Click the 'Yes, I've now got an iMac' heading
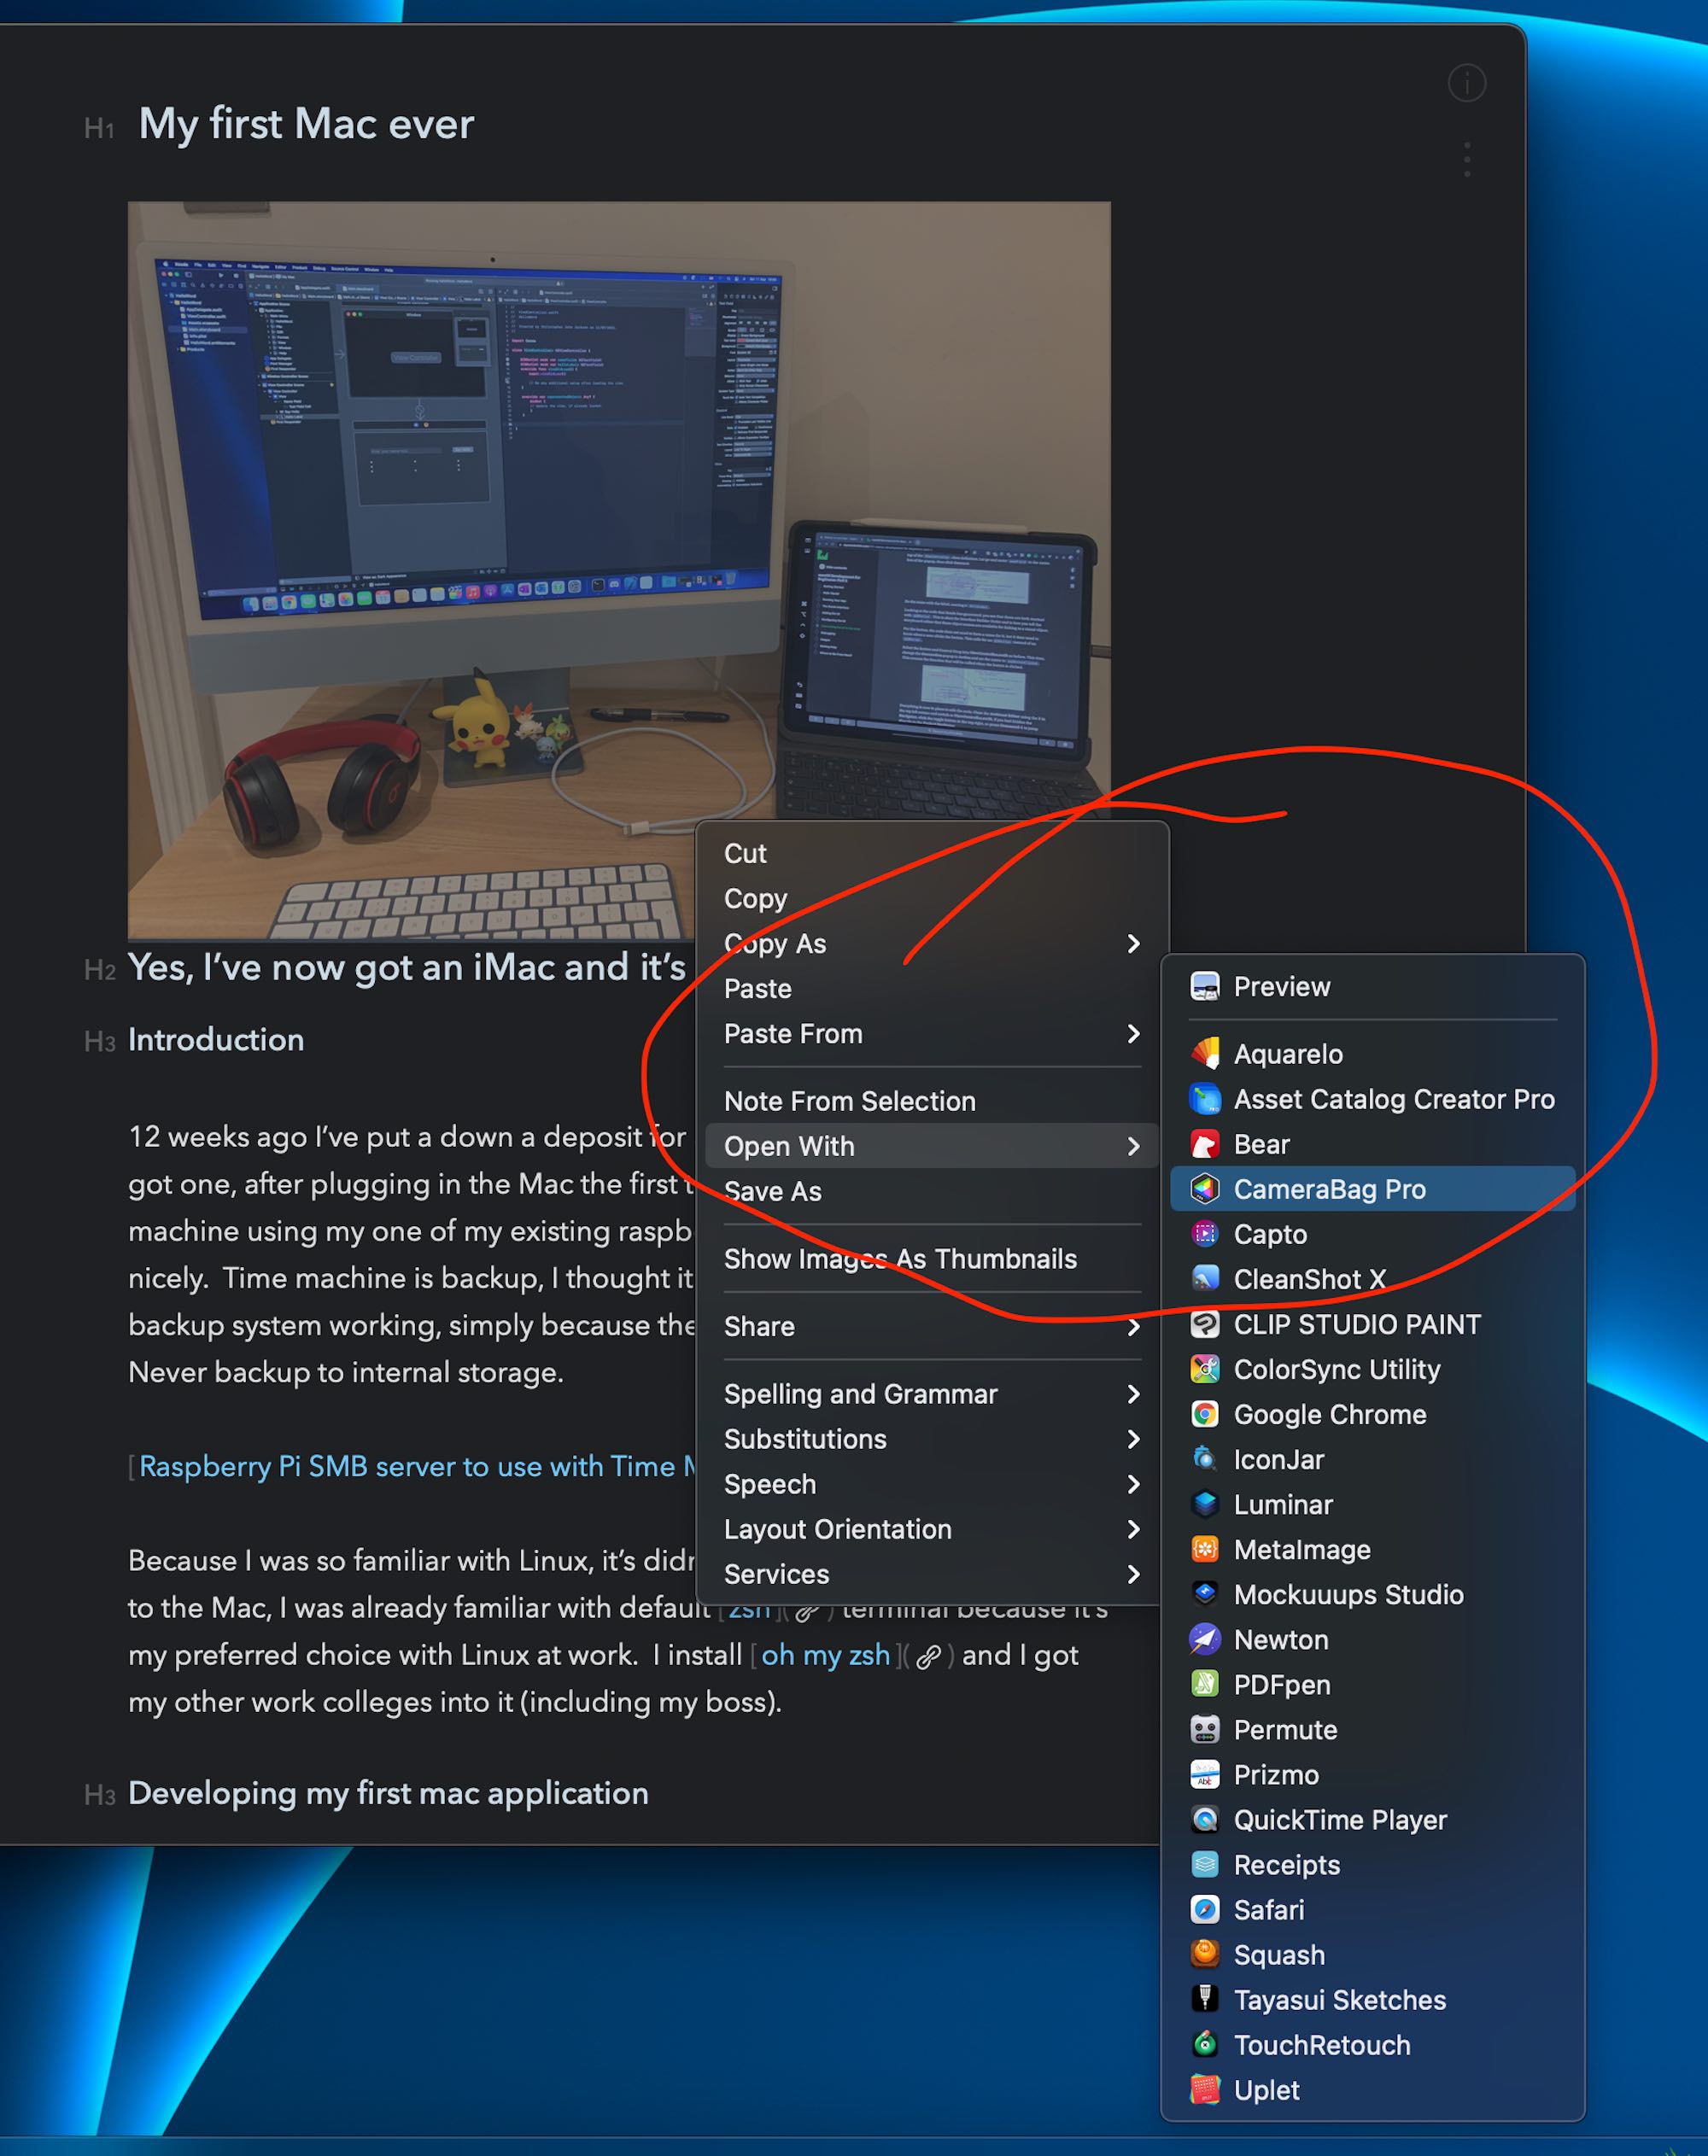Image resolution: width=1708 pixels, height=2156 pixels. coord(407,967)
